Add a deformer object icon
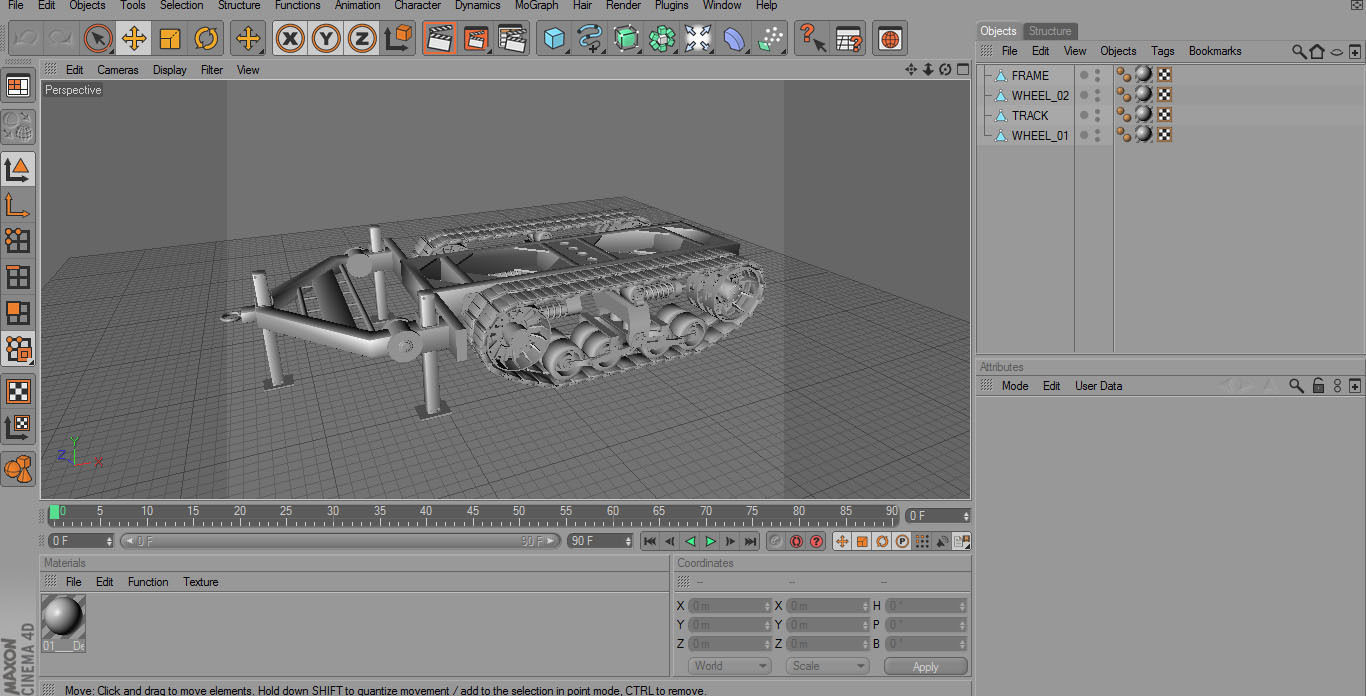 pyautogui.click(x=734, y=39)
